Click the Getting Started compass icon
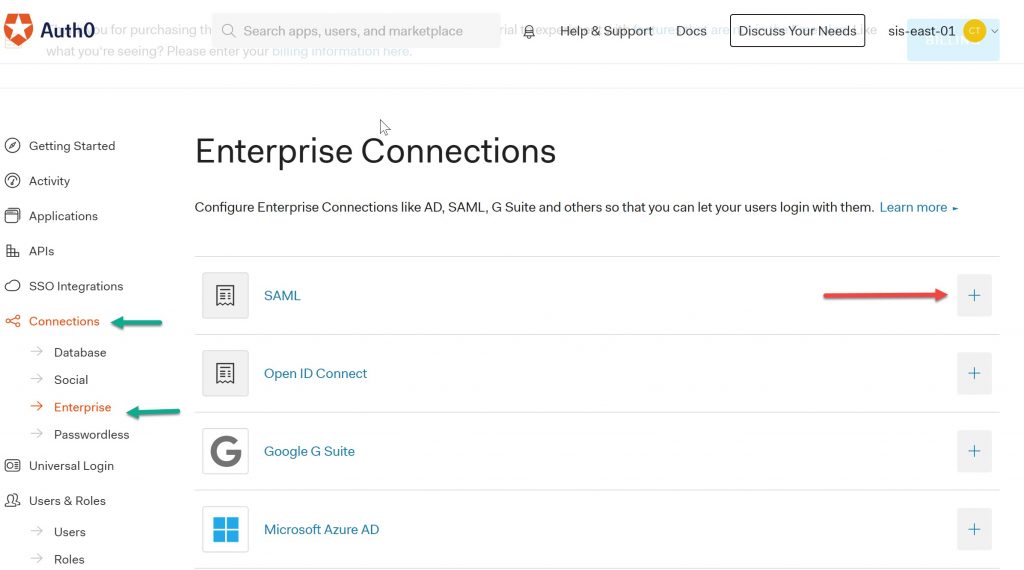1024x570 pixels. coord(12,146)
